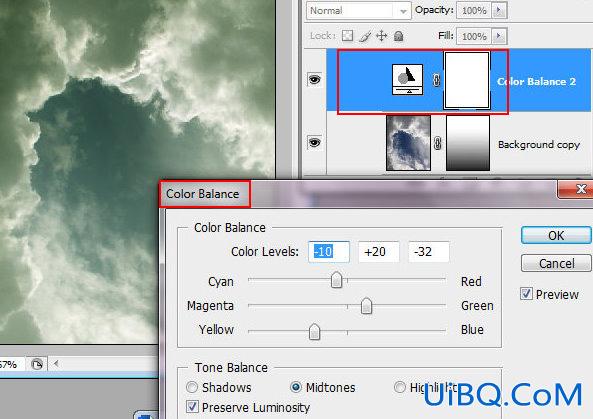Toggle the Preview checkbox

click(526, 294)
